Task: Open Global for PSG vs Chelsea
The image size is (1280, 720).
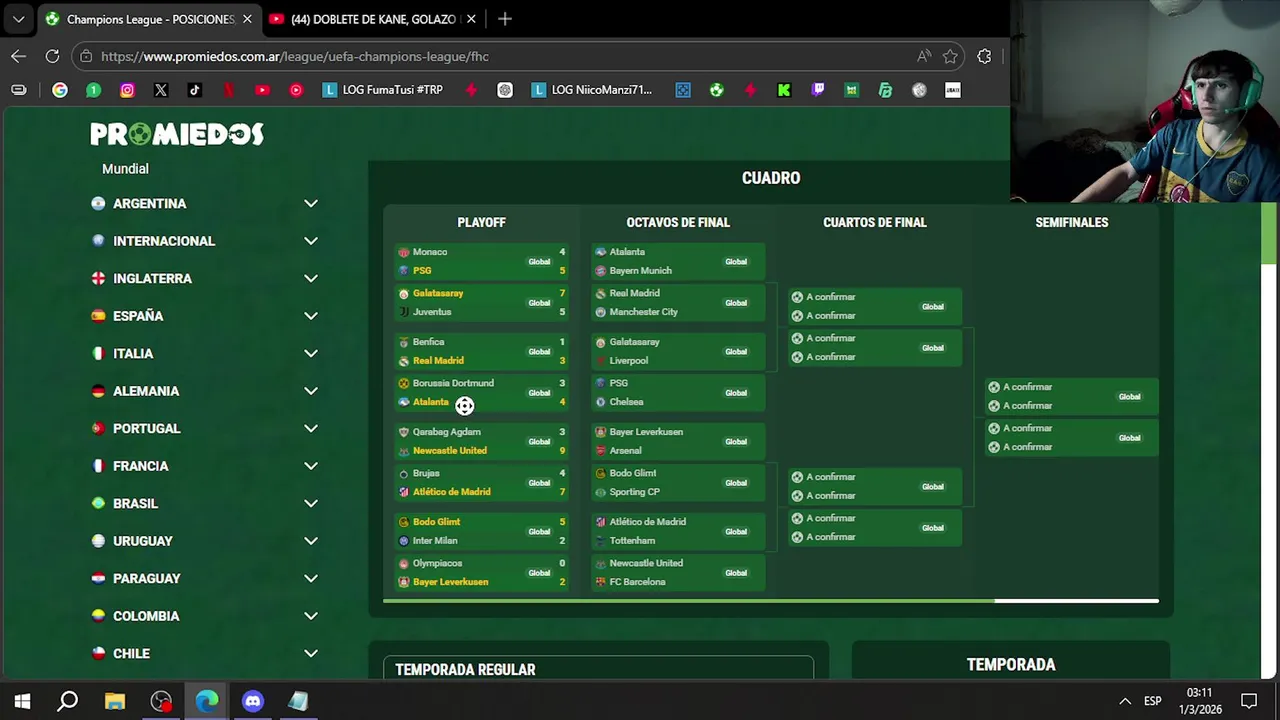Action: 736,393
